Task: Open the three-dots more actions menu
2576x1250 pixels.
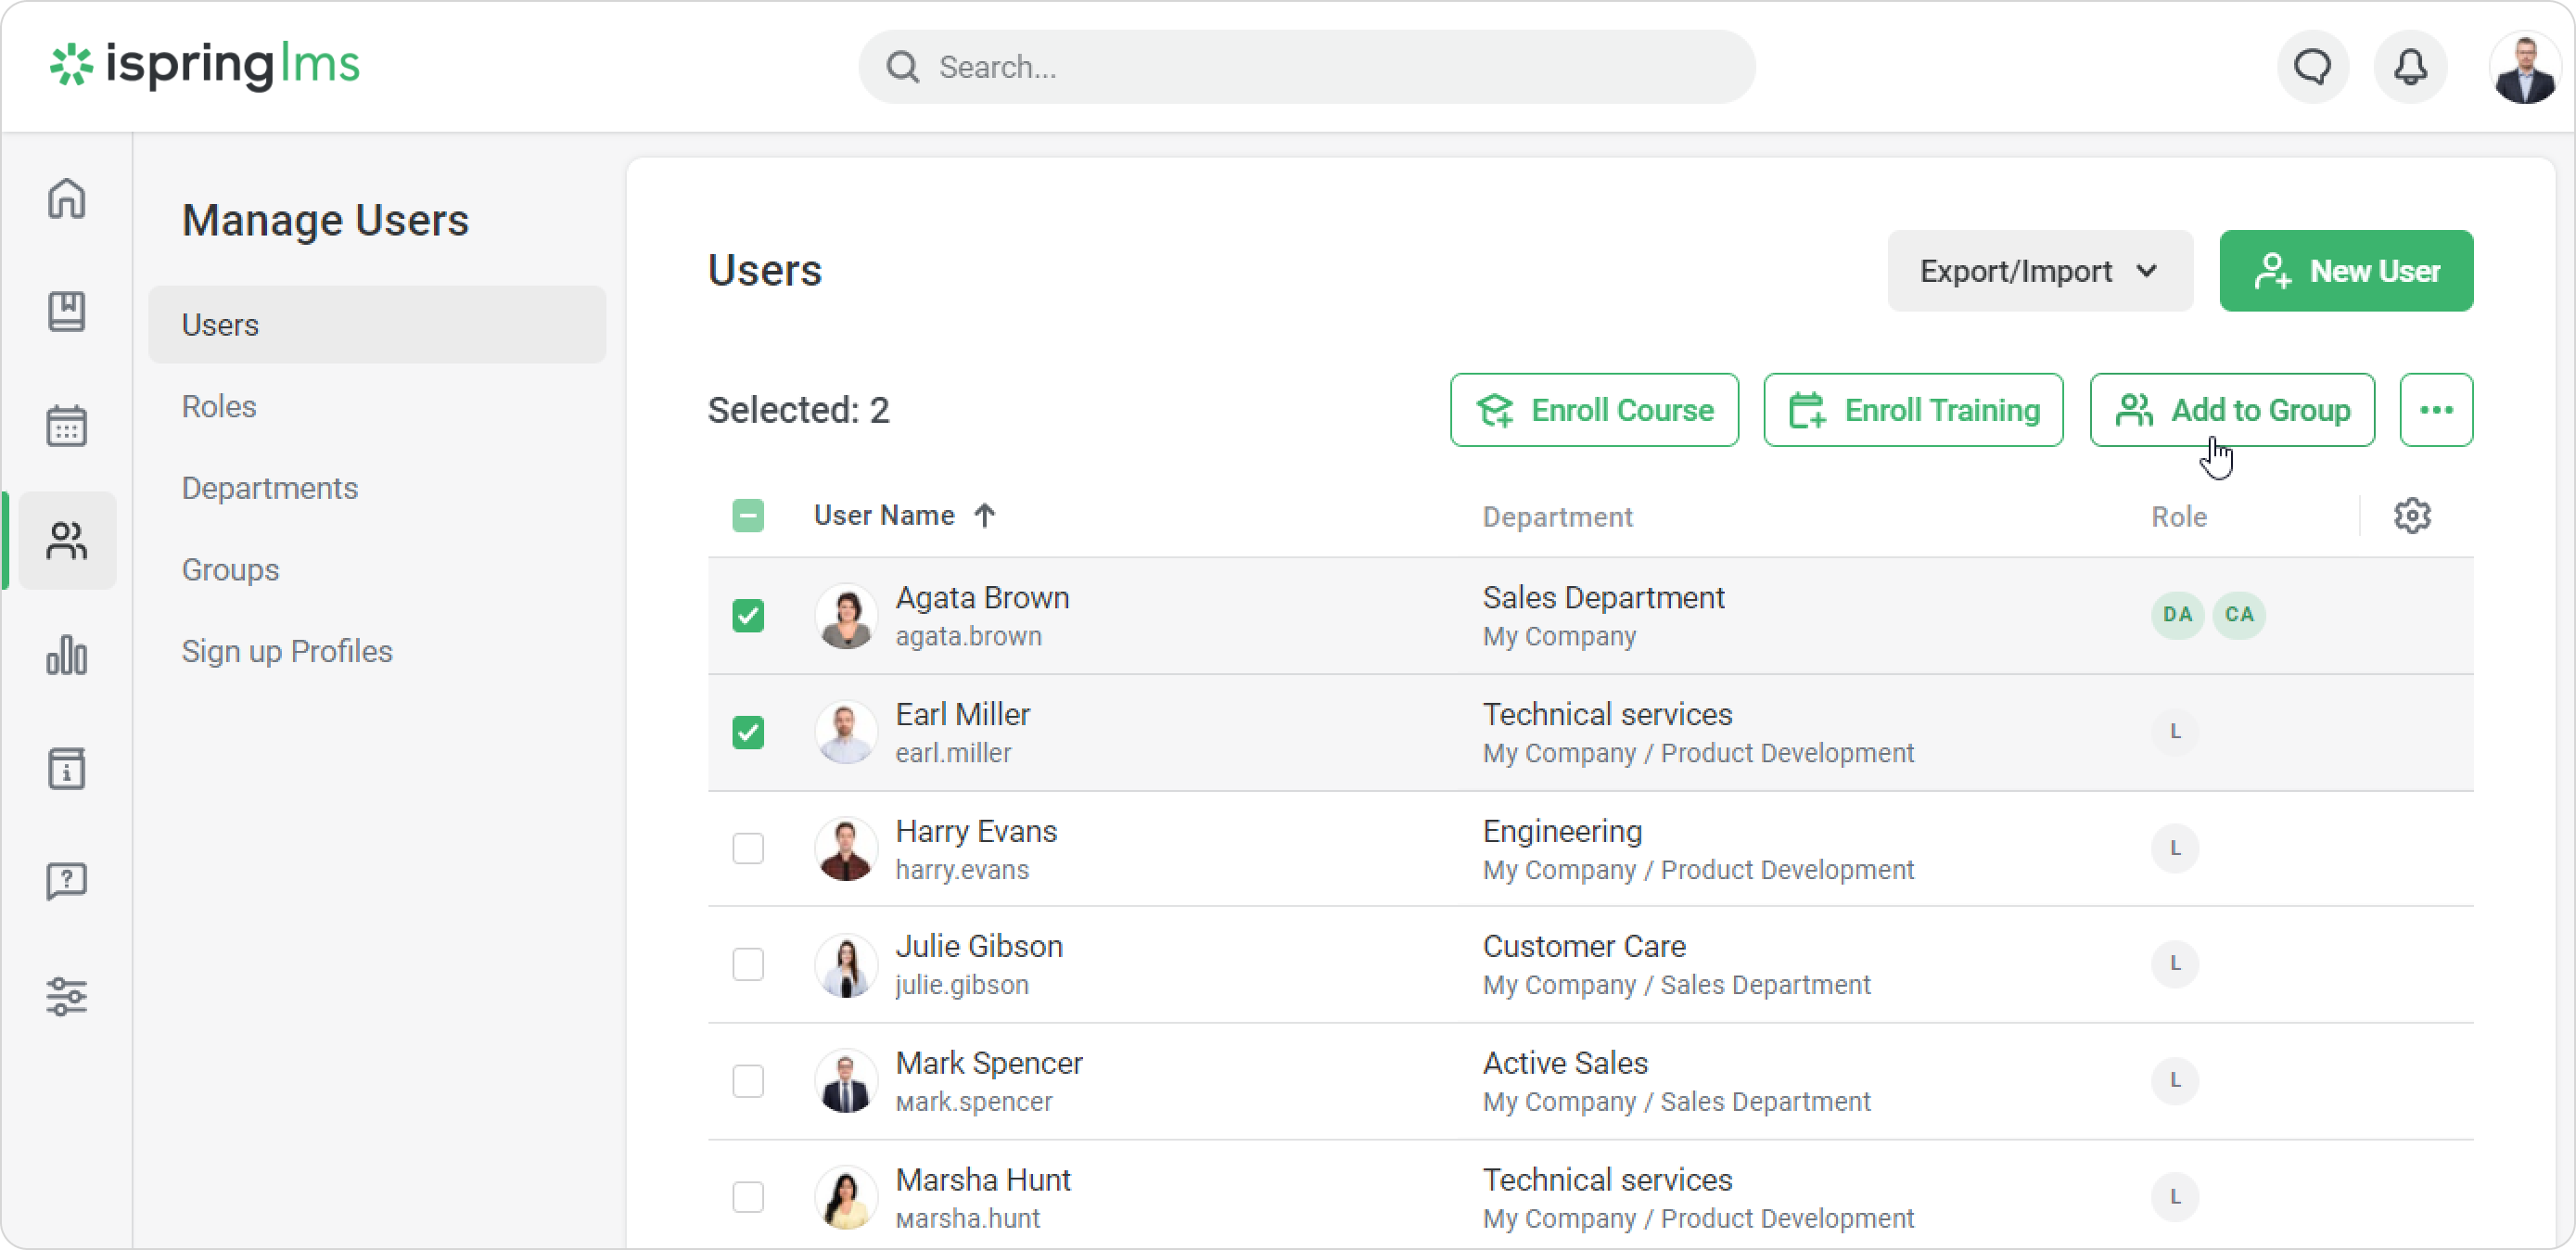Action: coord(2435,410)
